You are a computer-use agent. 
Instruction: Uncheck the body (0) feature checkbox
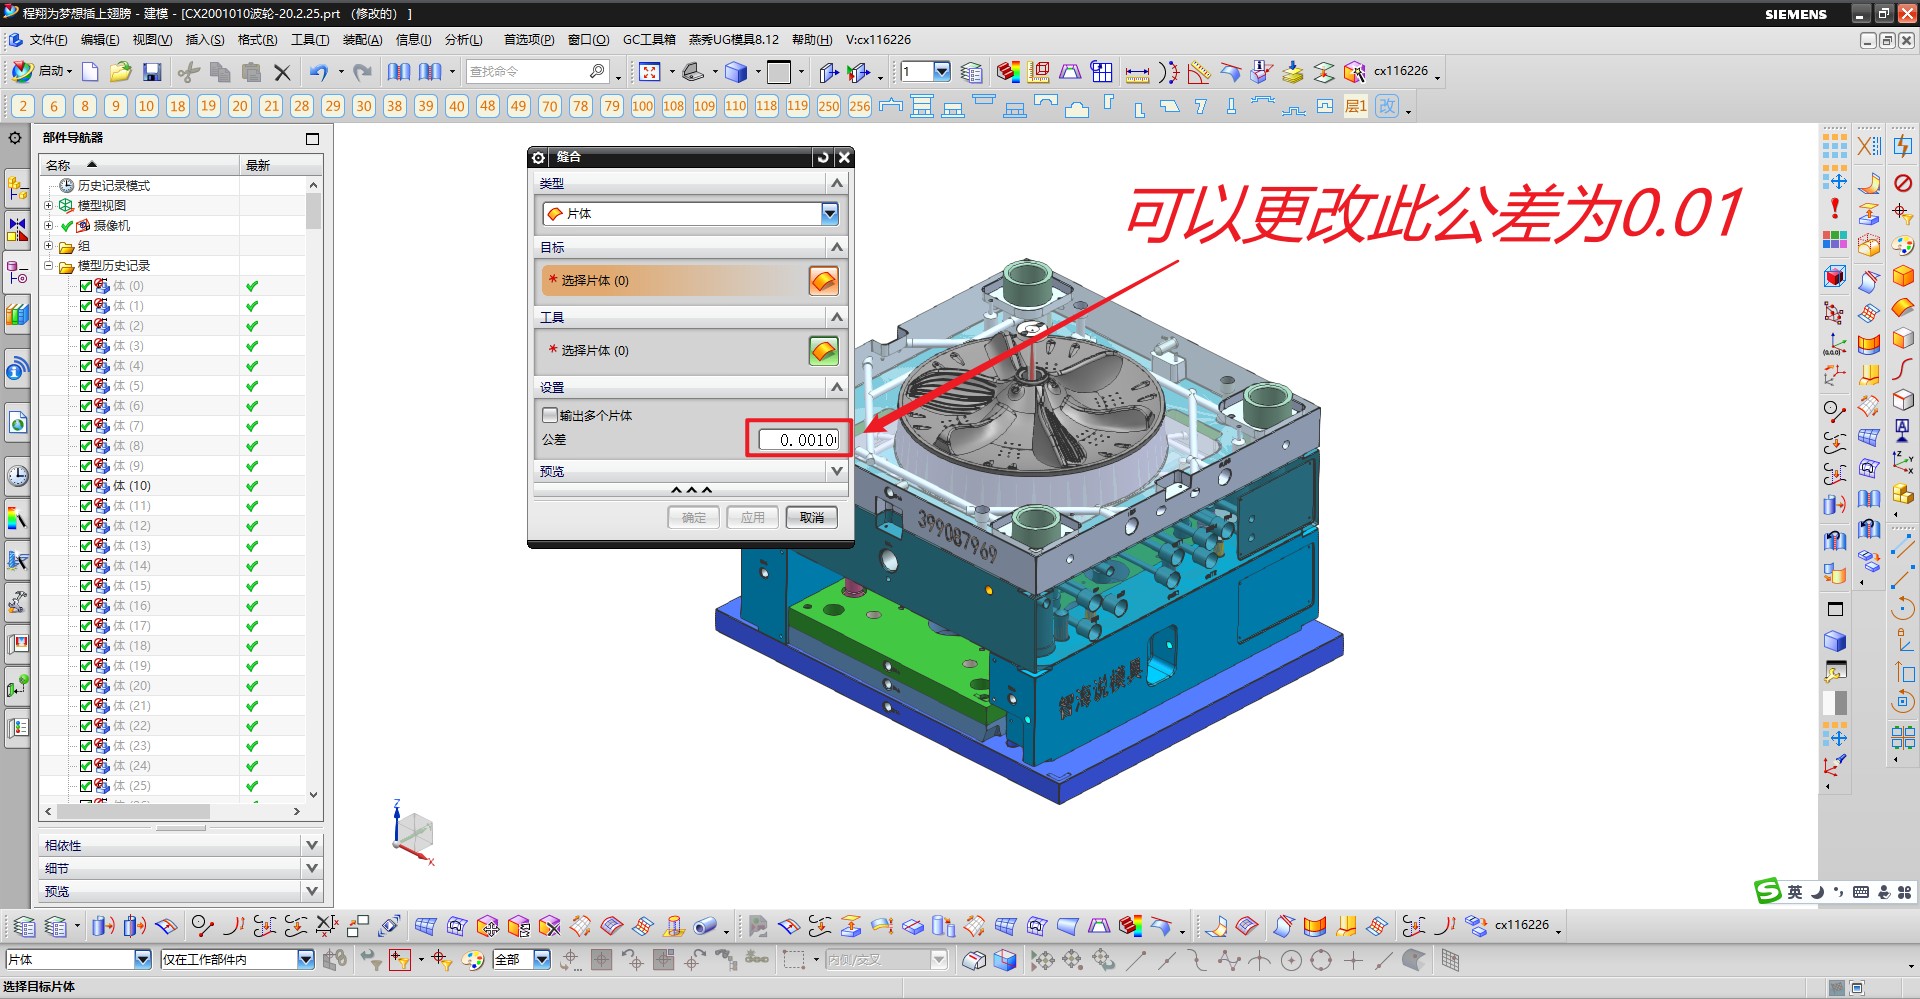pyautogui.click(x=86, y=286)
